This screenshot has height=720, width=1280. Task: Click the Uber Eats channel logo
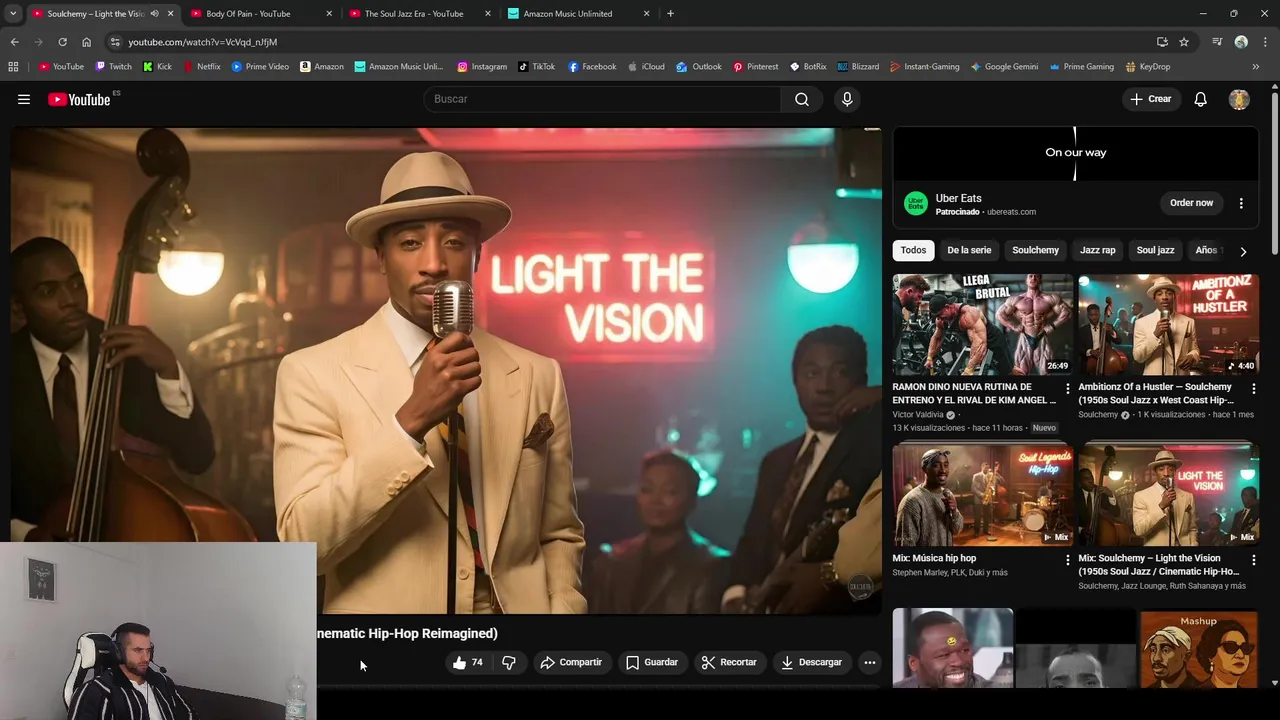915,204
